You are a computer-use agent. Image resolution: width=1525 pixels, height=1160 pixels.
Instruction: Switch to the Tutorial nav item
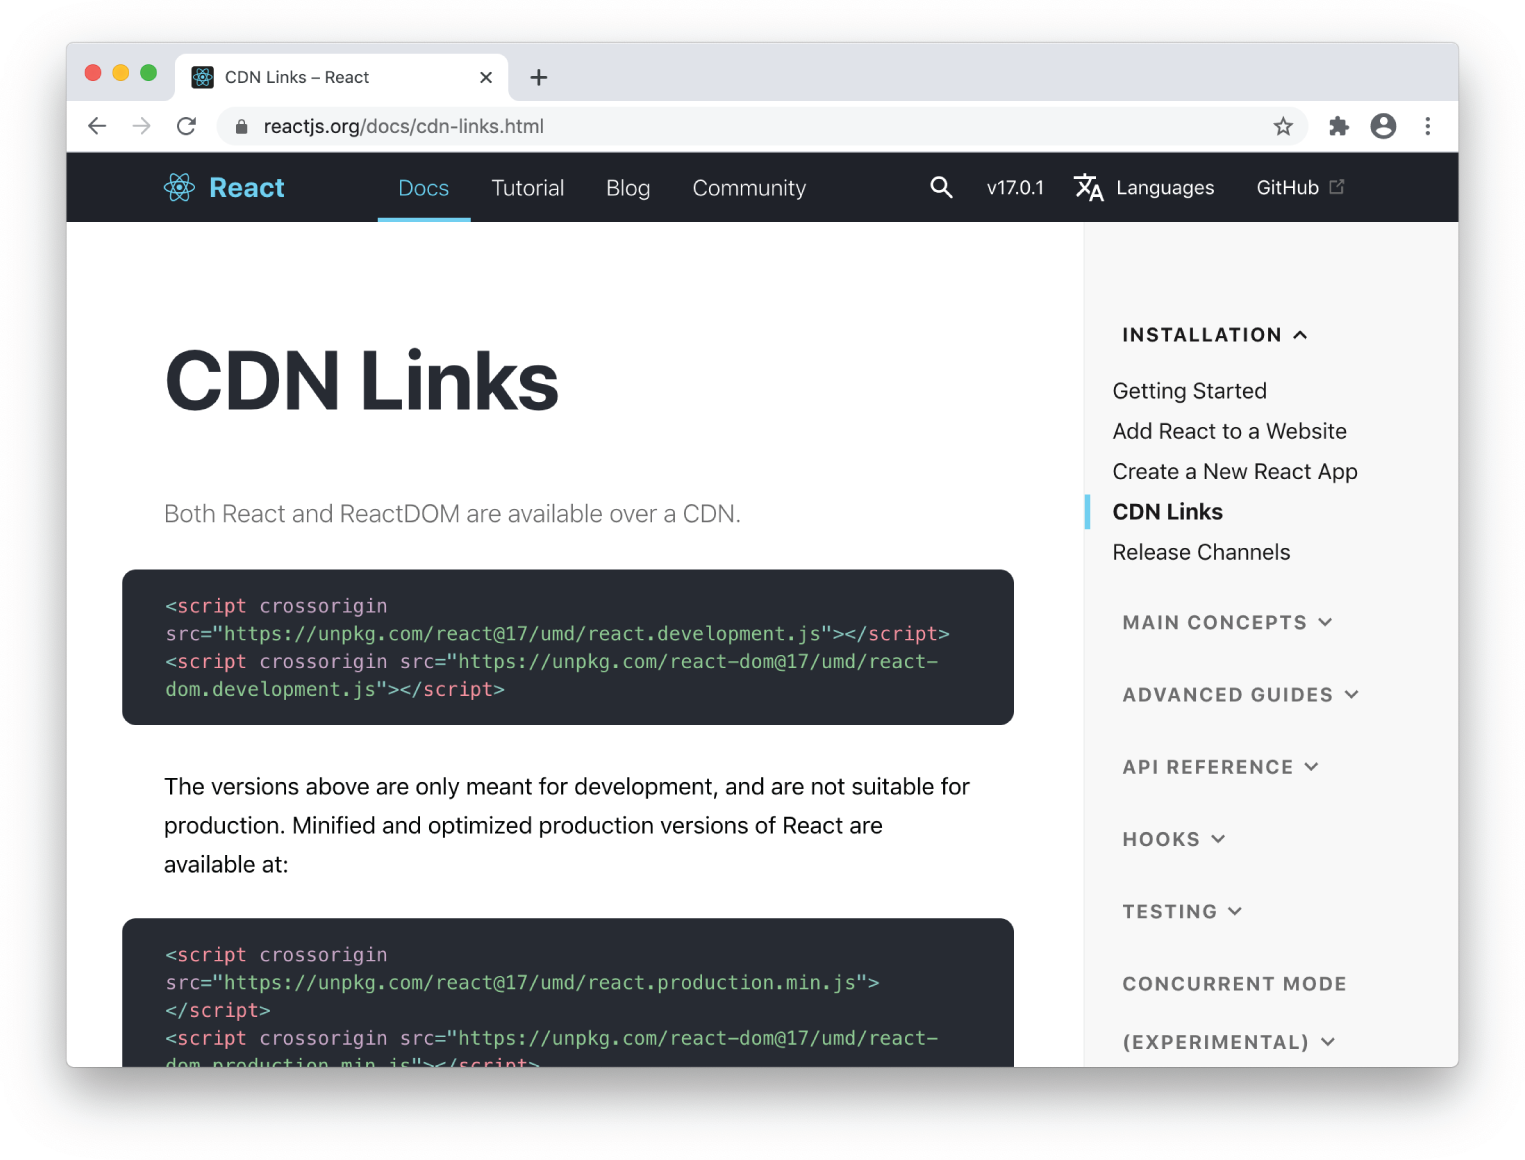point(527,187)
